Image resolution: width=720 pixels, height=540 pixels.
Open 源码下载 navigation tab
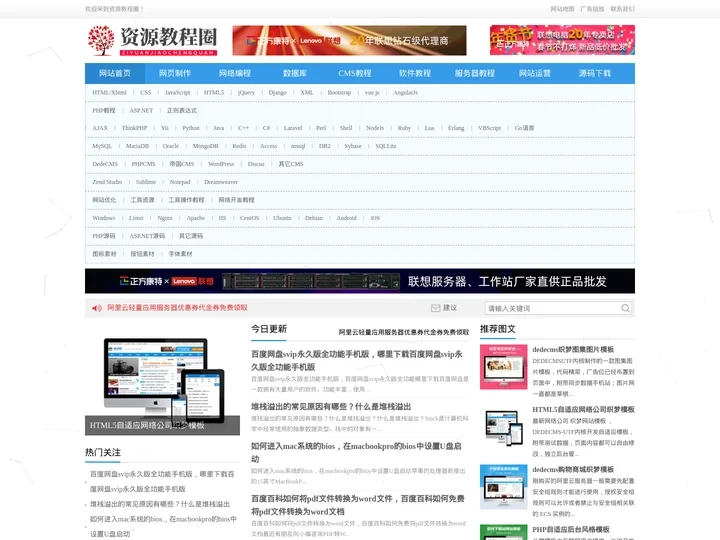click(595, 73)
